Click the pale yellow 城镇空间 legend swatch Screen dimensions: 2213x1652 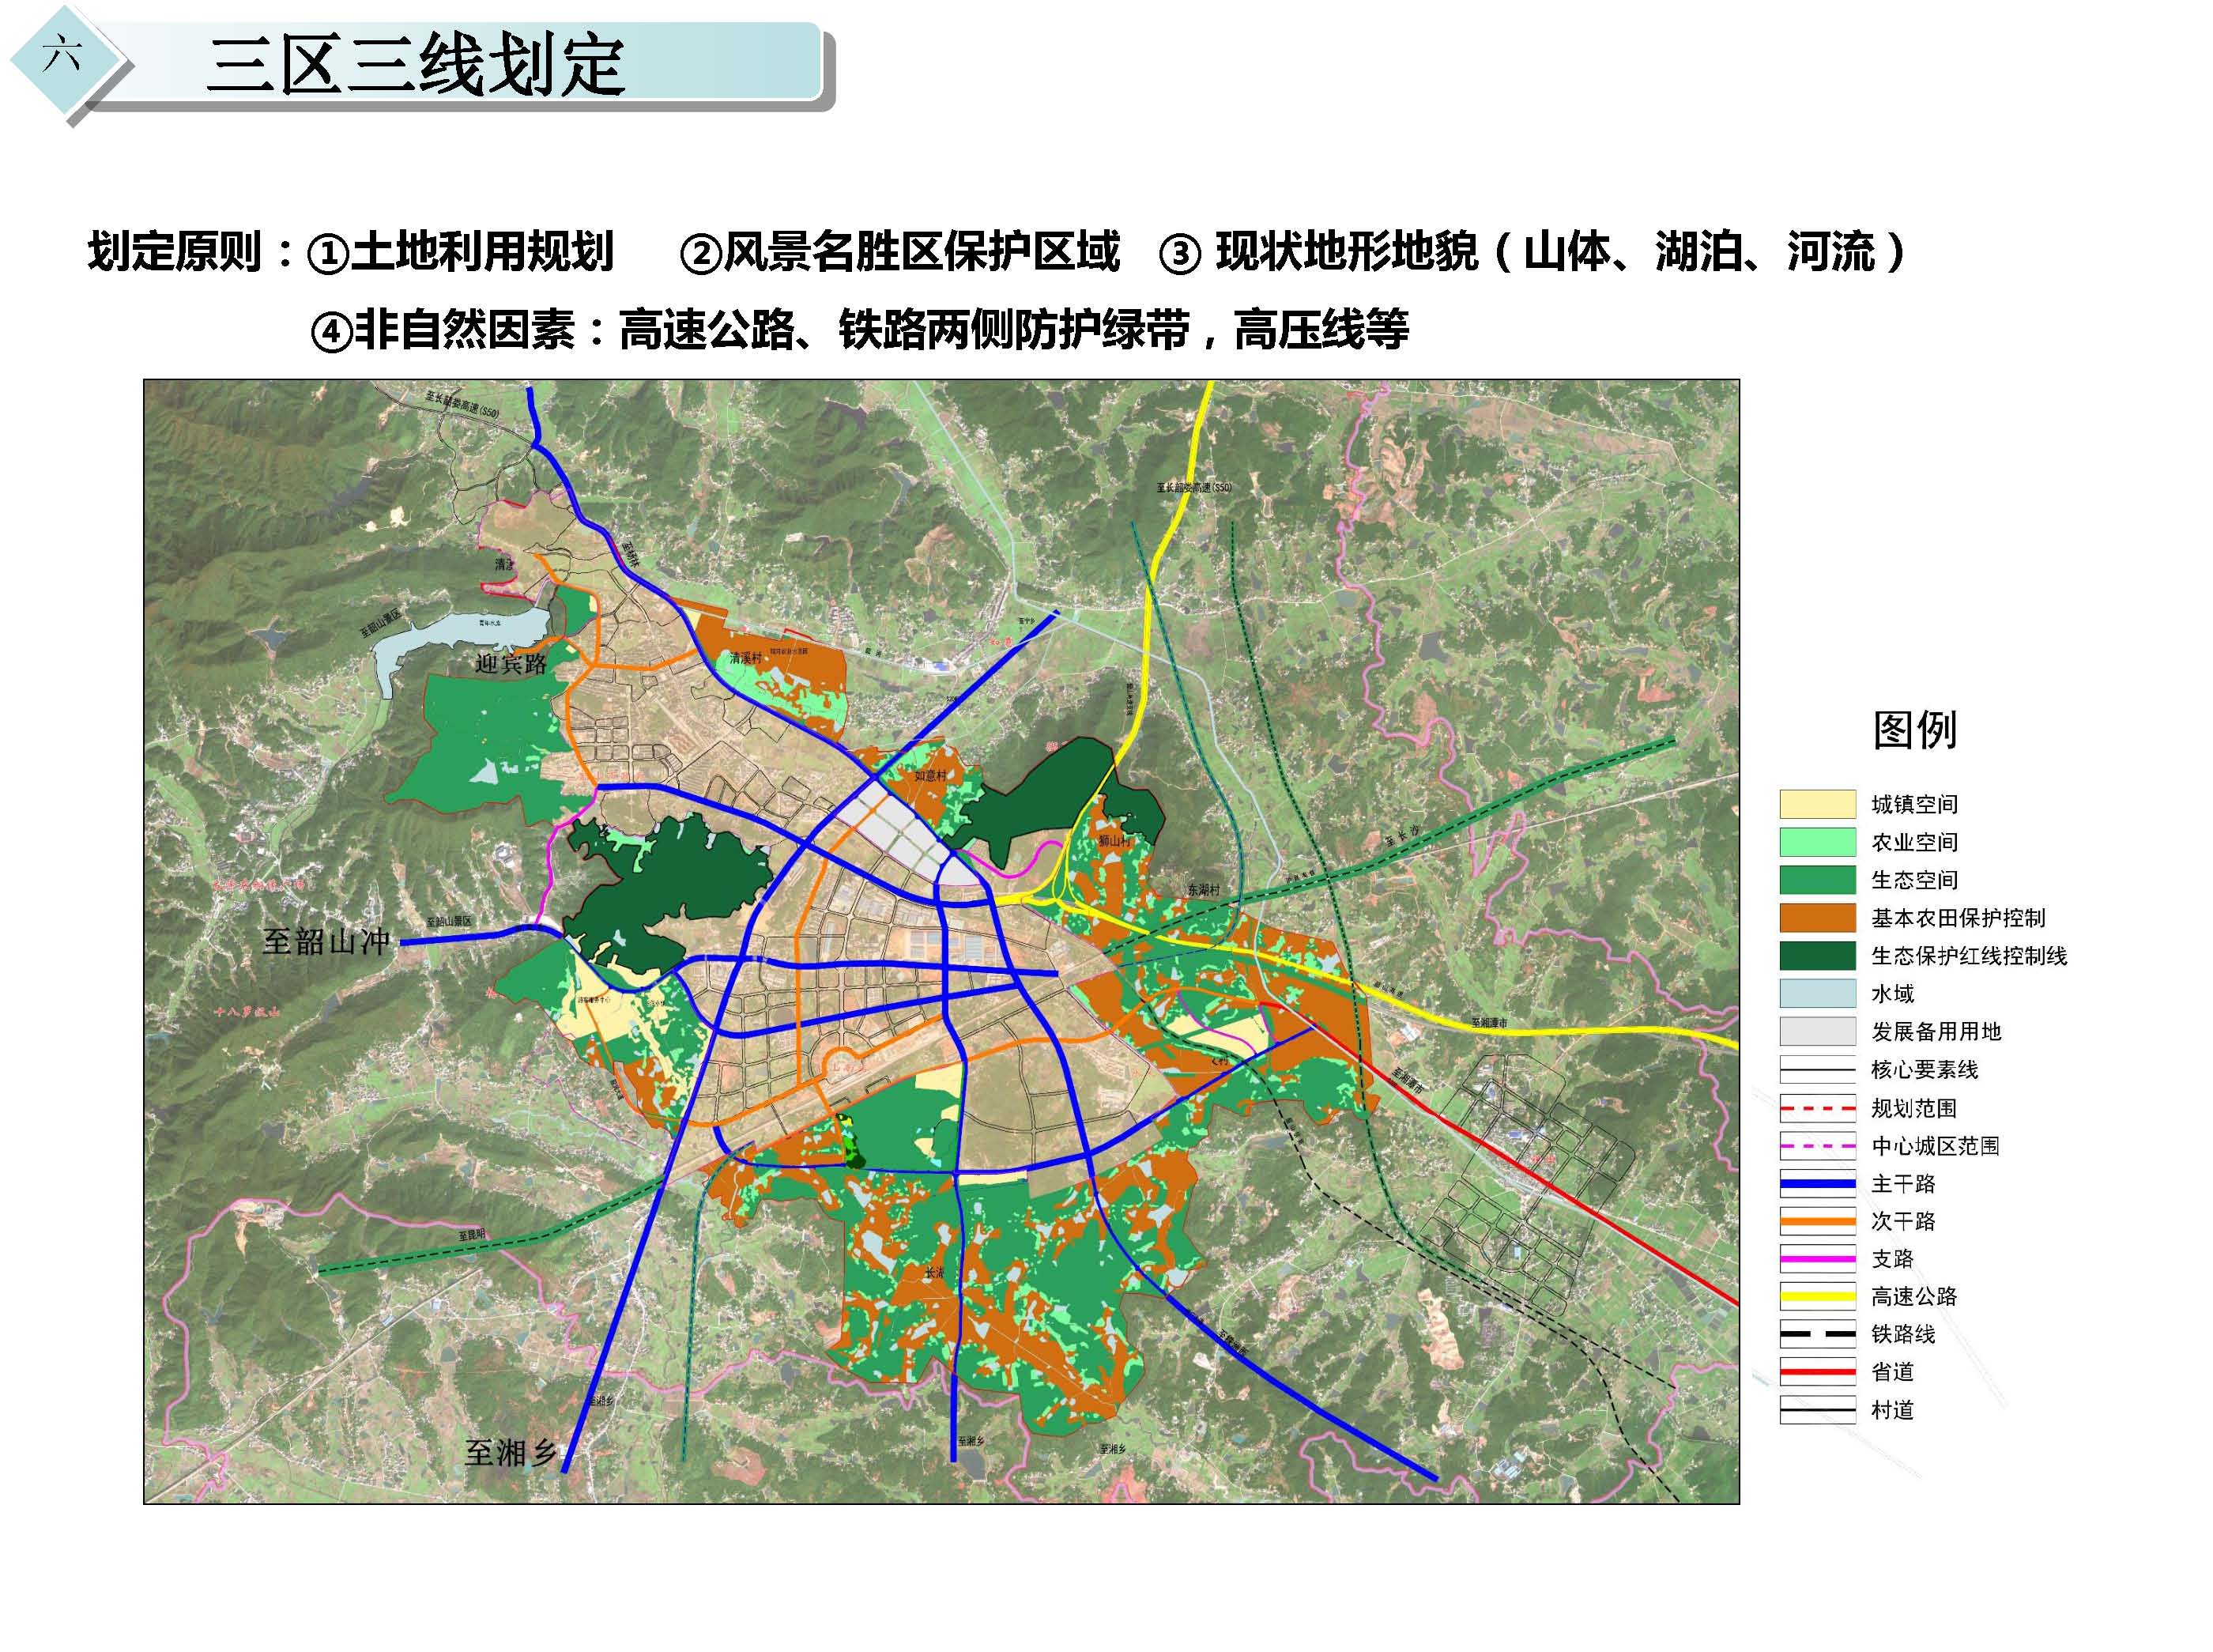click(x=1817, y=804)
